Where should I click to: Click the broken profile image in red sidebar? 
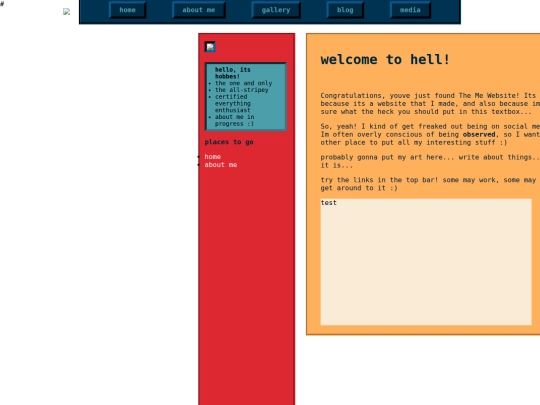pyautogui.click(x=210, y=47)
